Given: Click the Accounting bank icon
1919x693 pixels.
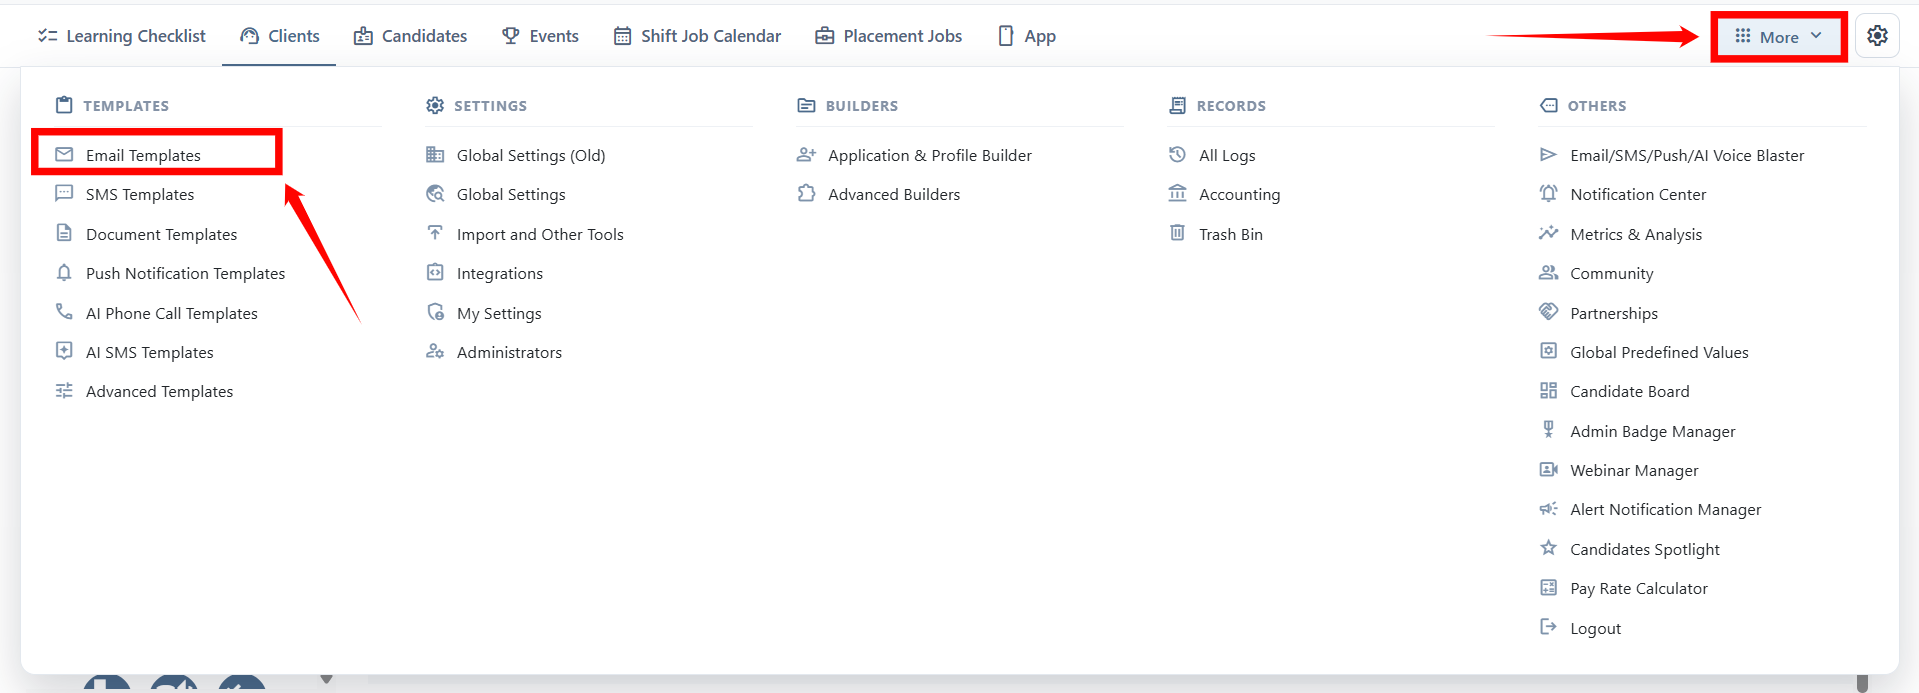Looking at the screenshot, I should click(x=1177, y=194).
